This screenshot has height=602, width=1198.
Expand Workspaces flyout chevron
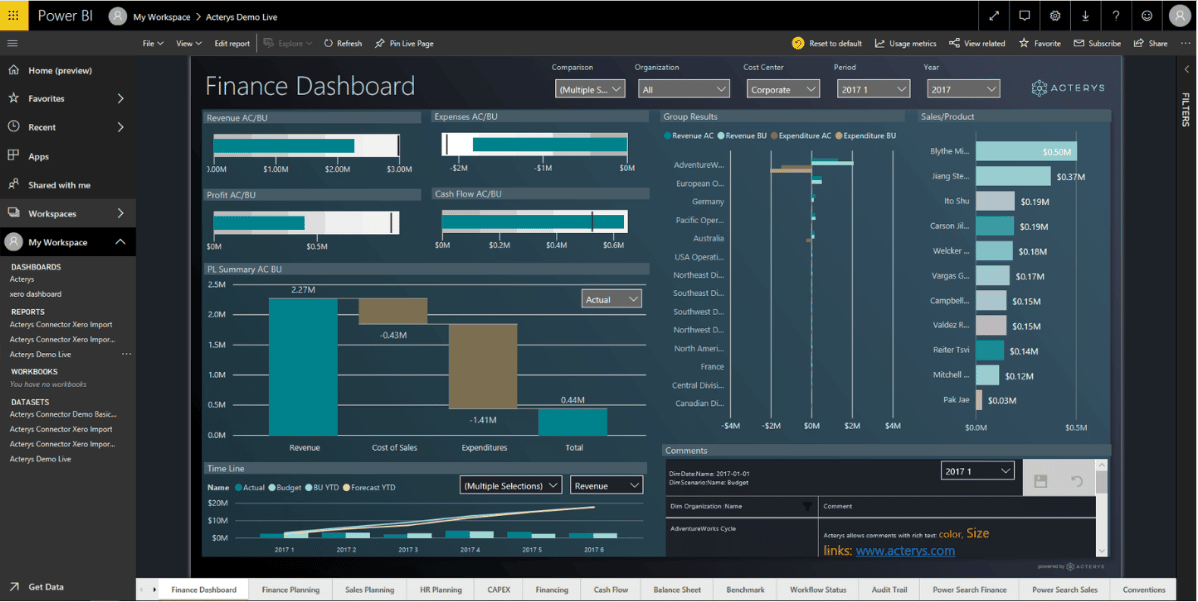(121, 213)
